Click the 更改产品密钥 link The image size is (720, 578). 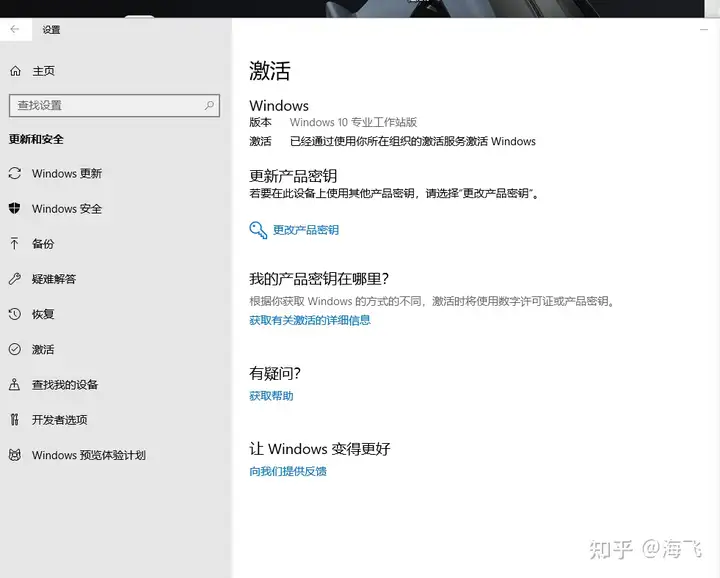(306, 230)
